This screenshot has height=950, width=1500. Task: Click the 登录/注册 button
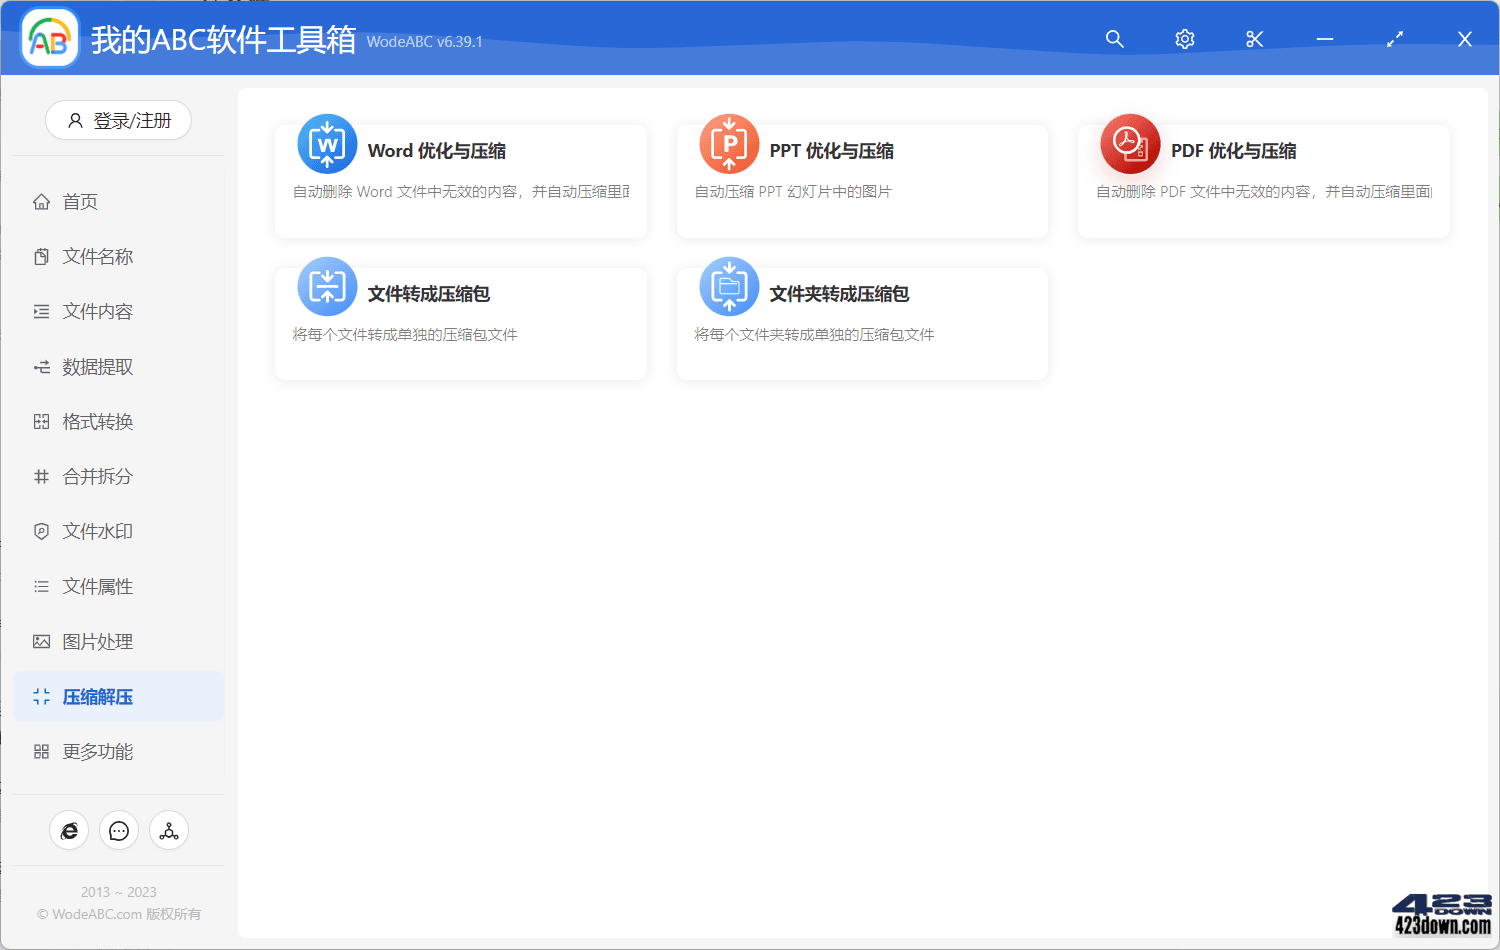coord(118,120)
